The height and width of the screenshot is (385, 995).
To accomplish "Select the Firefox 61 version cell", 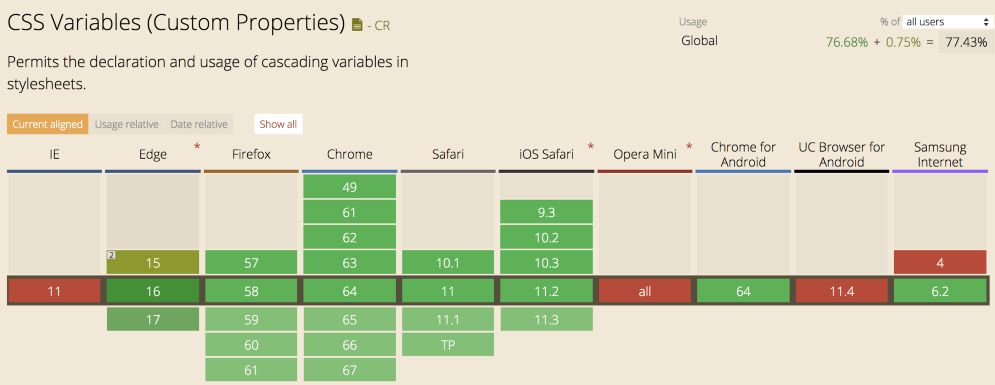I will [x=251, y=370].
